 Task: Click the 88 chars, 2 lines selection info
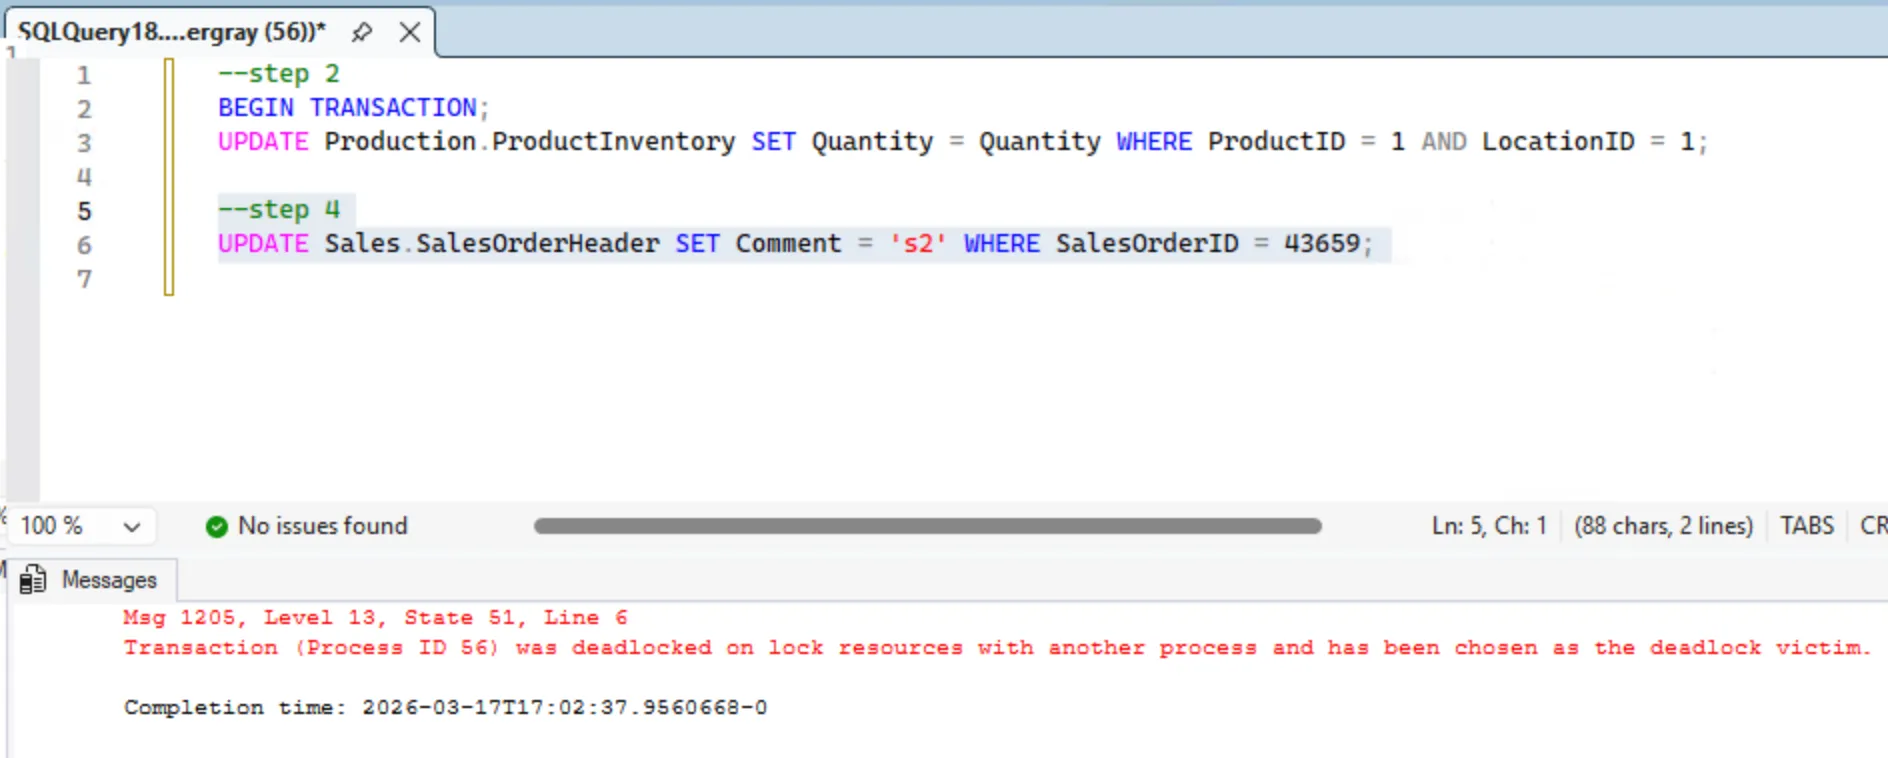pos(1663,526)
